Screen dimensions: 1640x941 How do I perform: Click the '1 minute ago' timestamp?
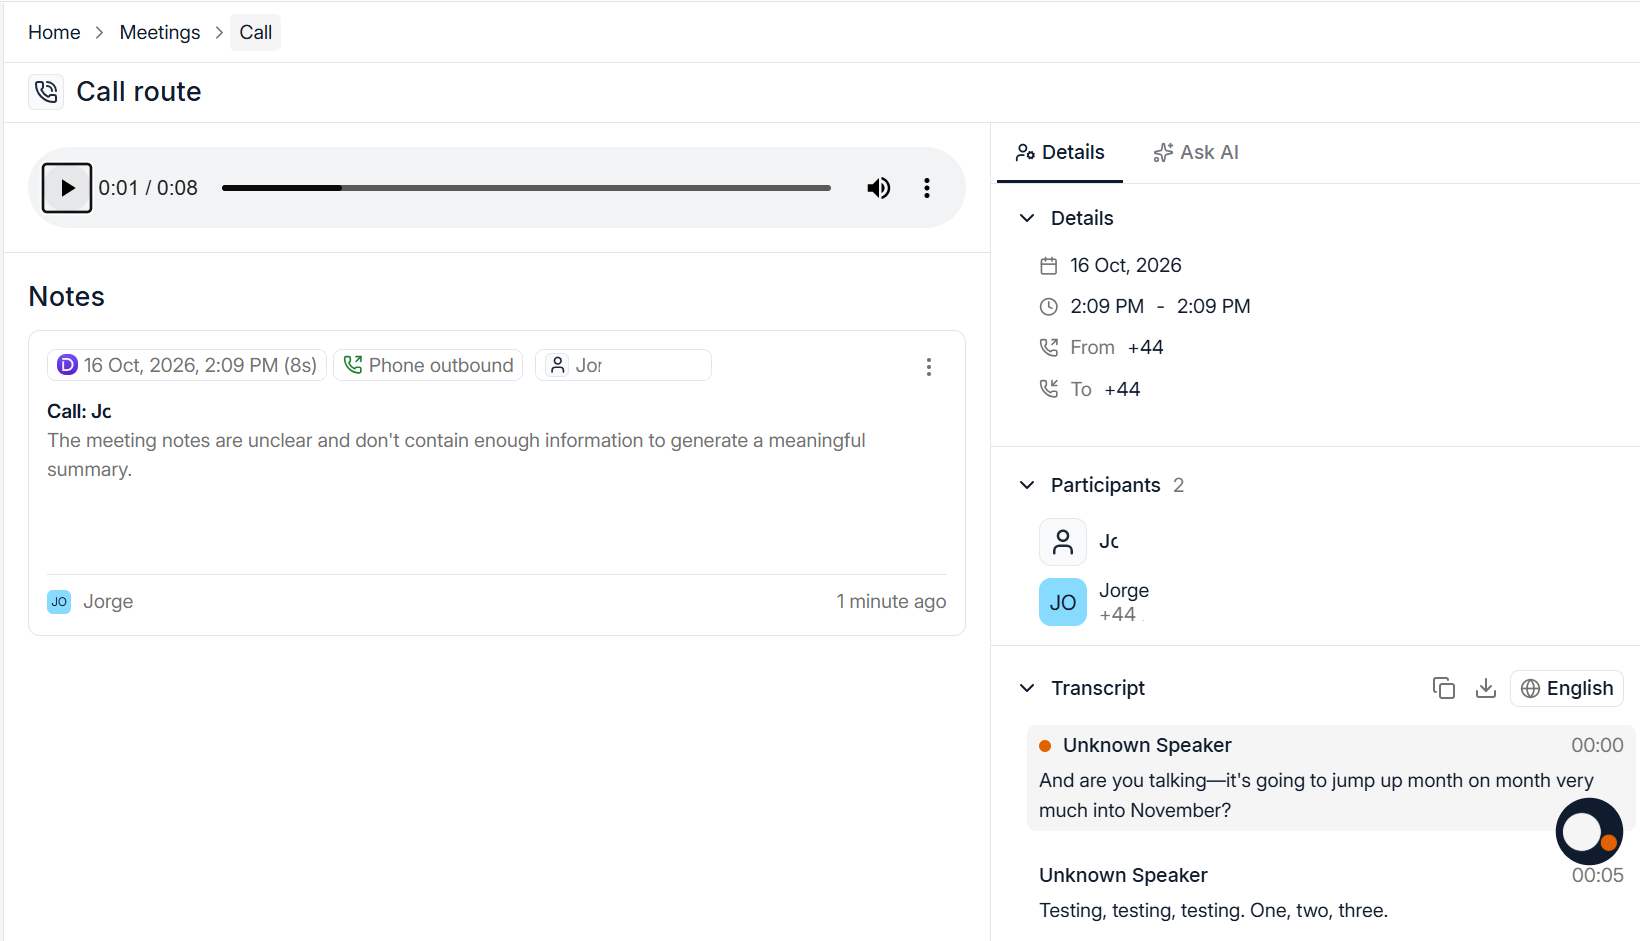[x=891, y=601]
